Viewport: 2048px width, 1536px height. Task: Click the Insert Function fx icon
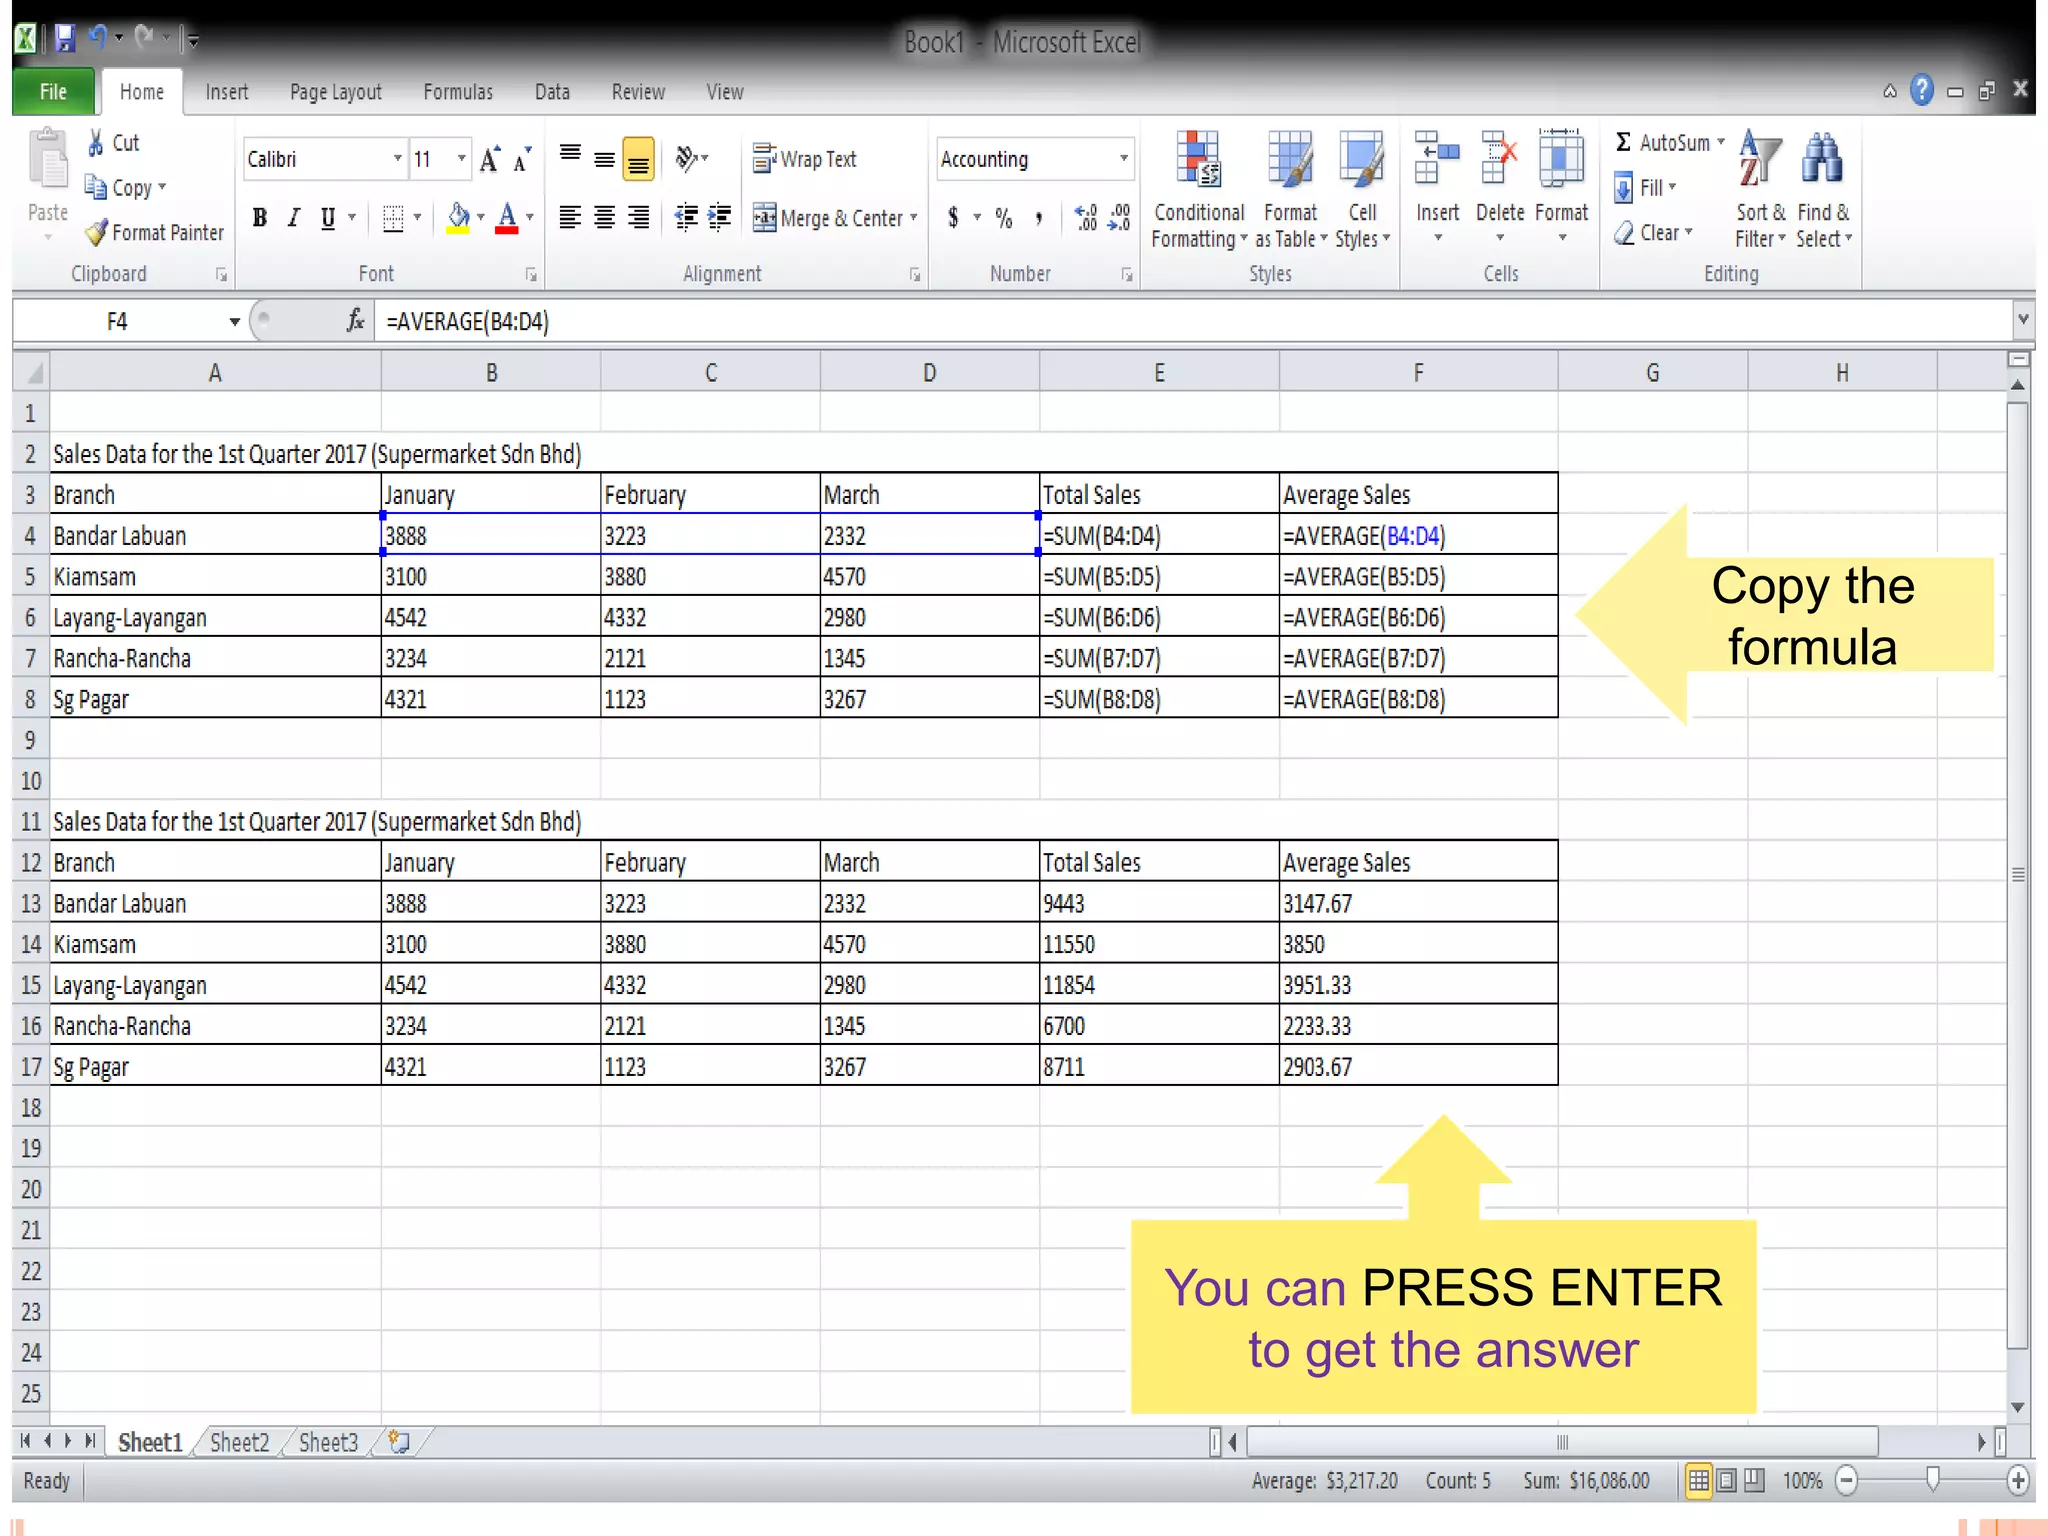coord(355,321)
